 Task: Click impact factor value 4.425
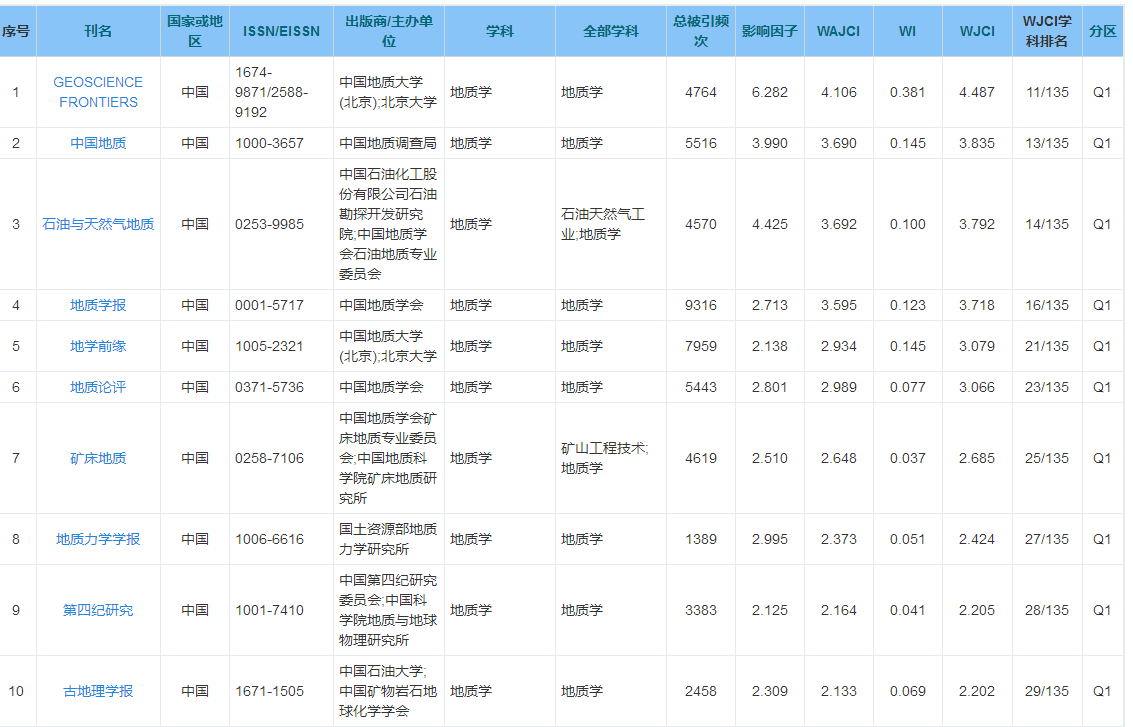coord(770,224)
